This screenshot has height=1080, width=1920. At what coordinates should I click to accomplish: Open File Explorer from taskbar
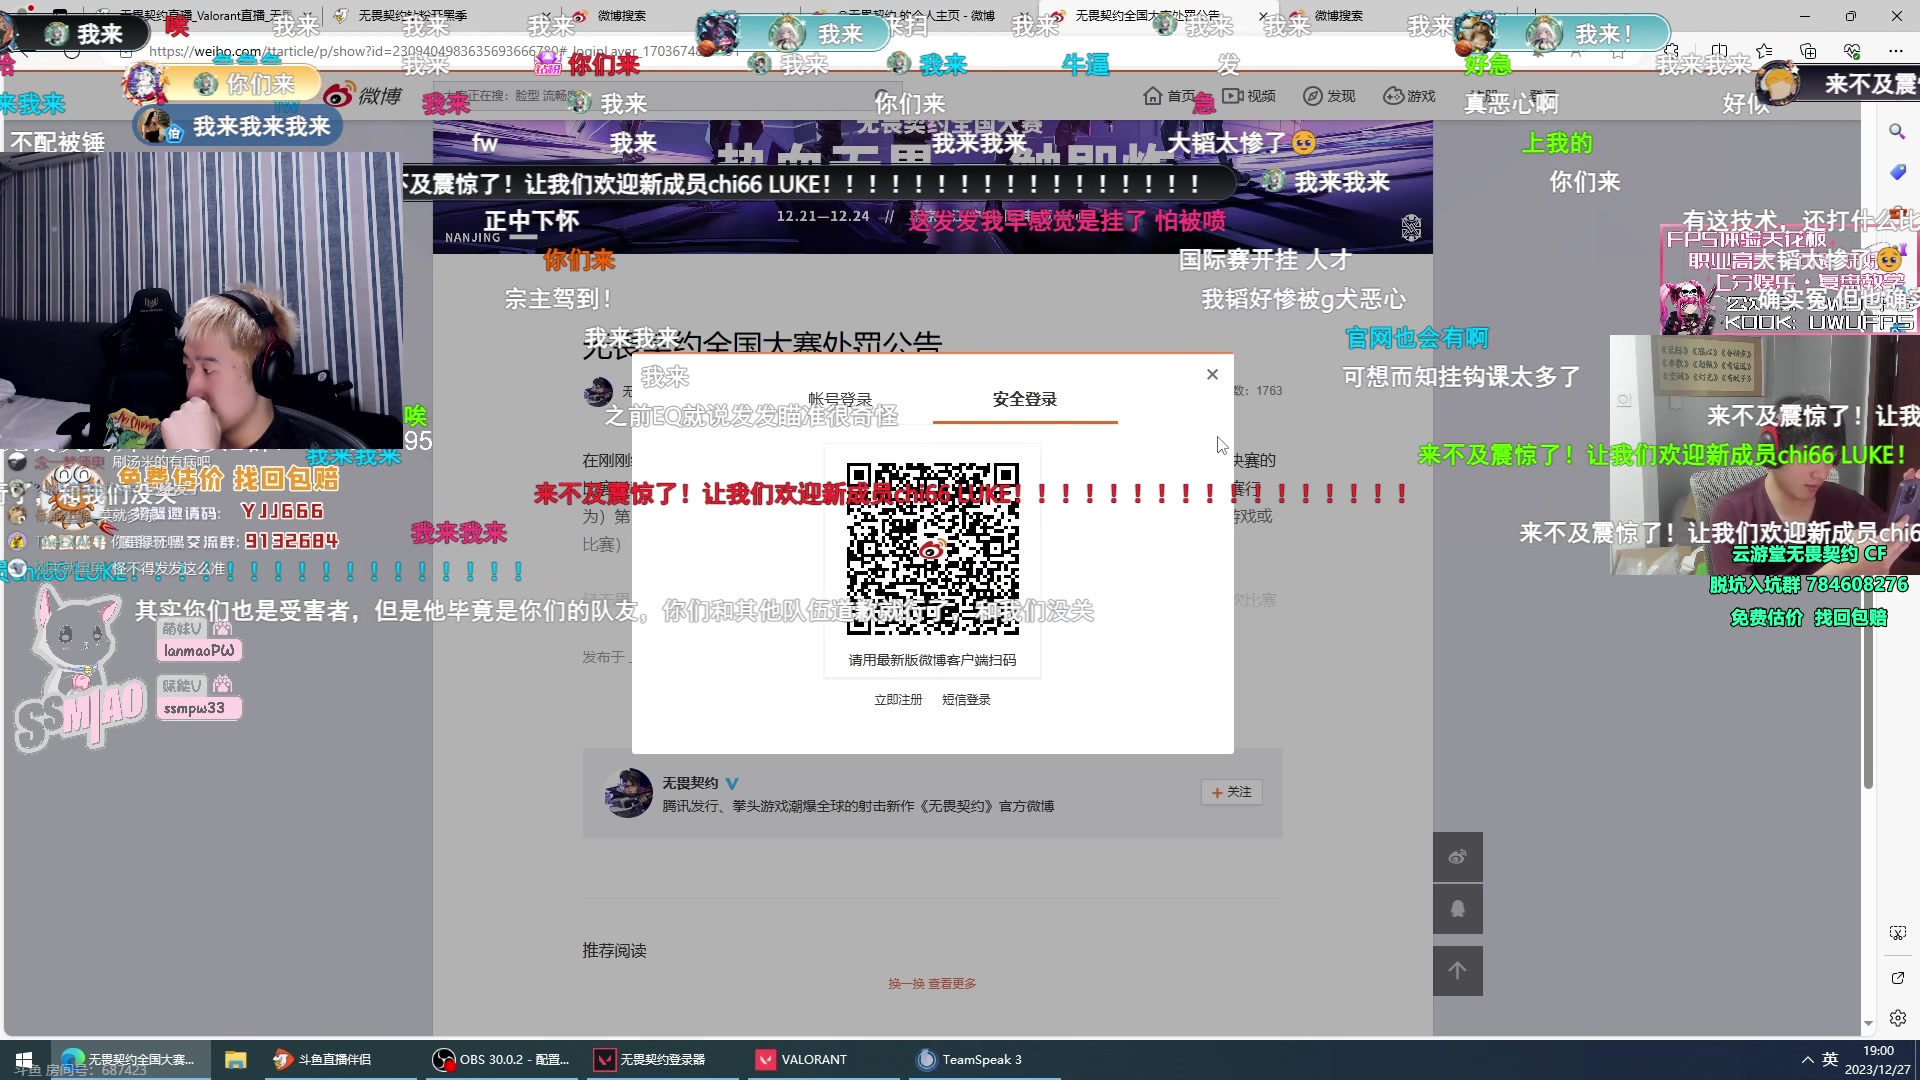pyautogui.click(x=235, y=1059)
